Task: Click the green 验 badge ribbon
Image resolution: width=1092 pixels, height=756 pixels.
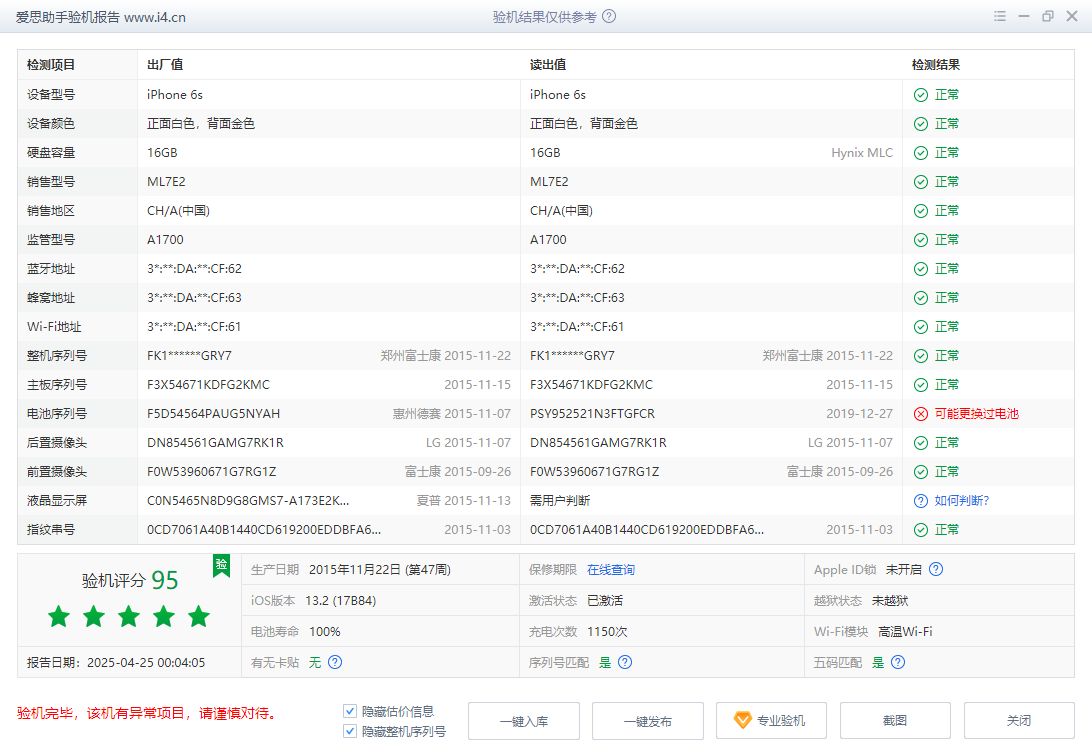Action: [221, 565]
